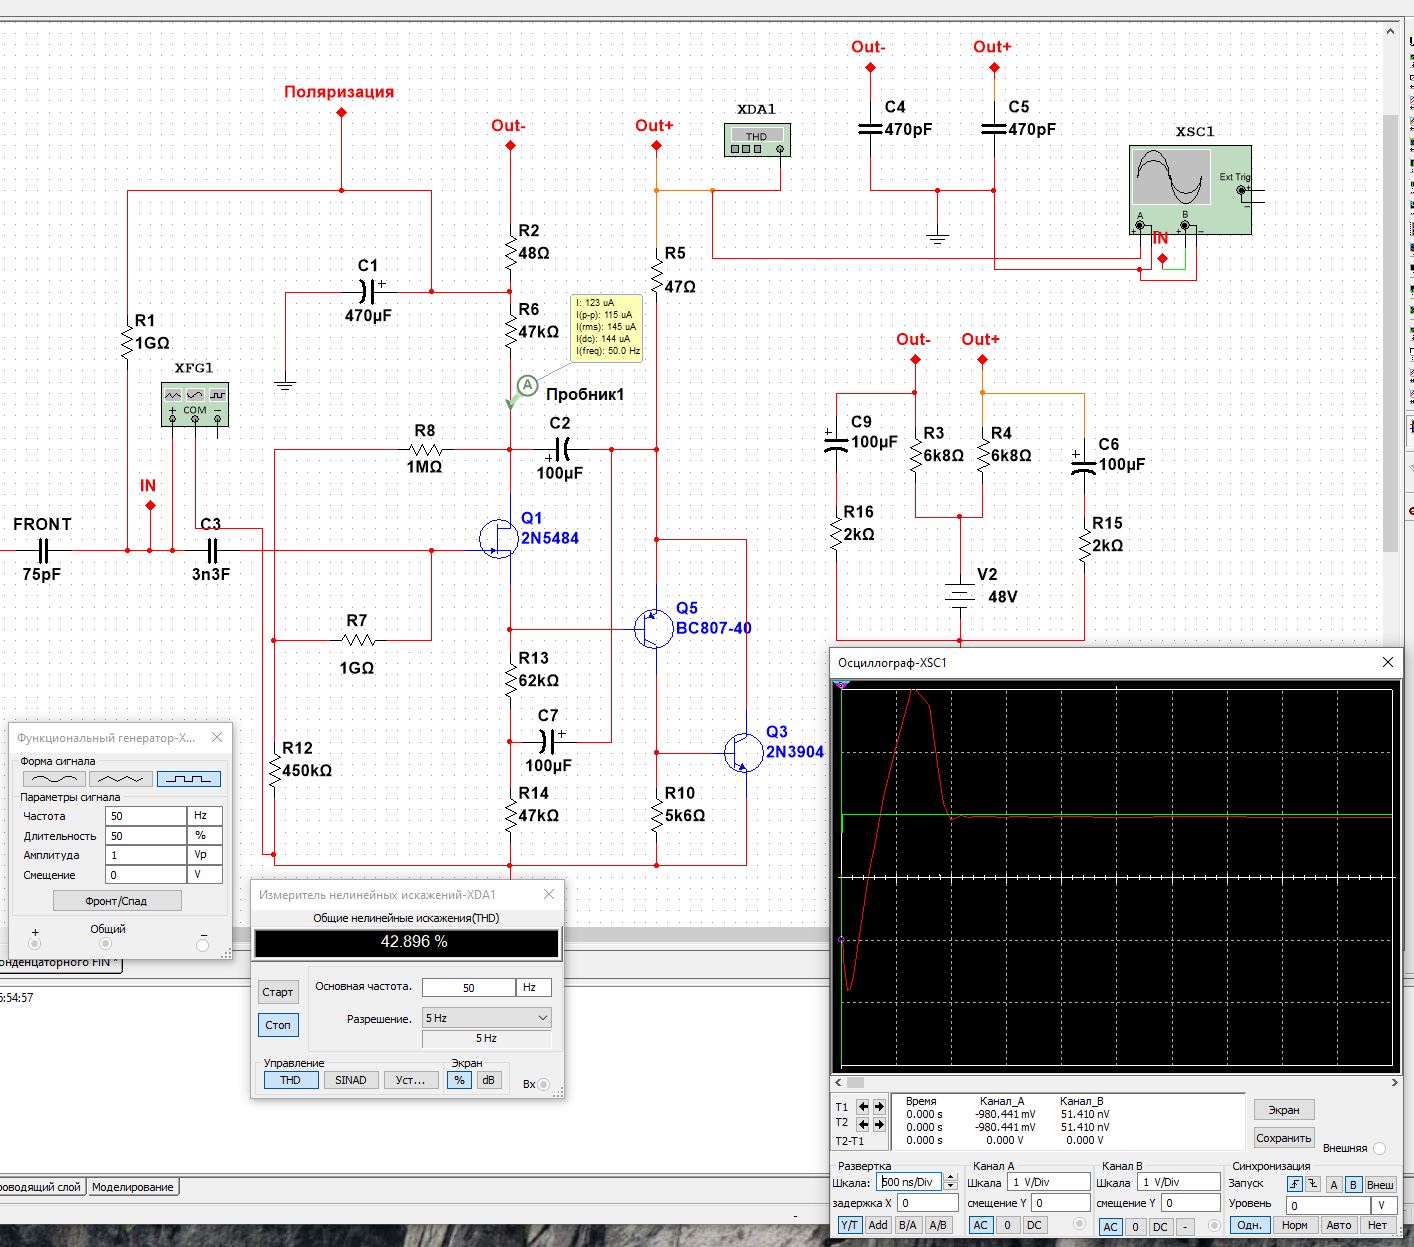1414x1247 pixels.
Task: Click the Пробник1 current probe marker
Action: click(x=526, y=386)
